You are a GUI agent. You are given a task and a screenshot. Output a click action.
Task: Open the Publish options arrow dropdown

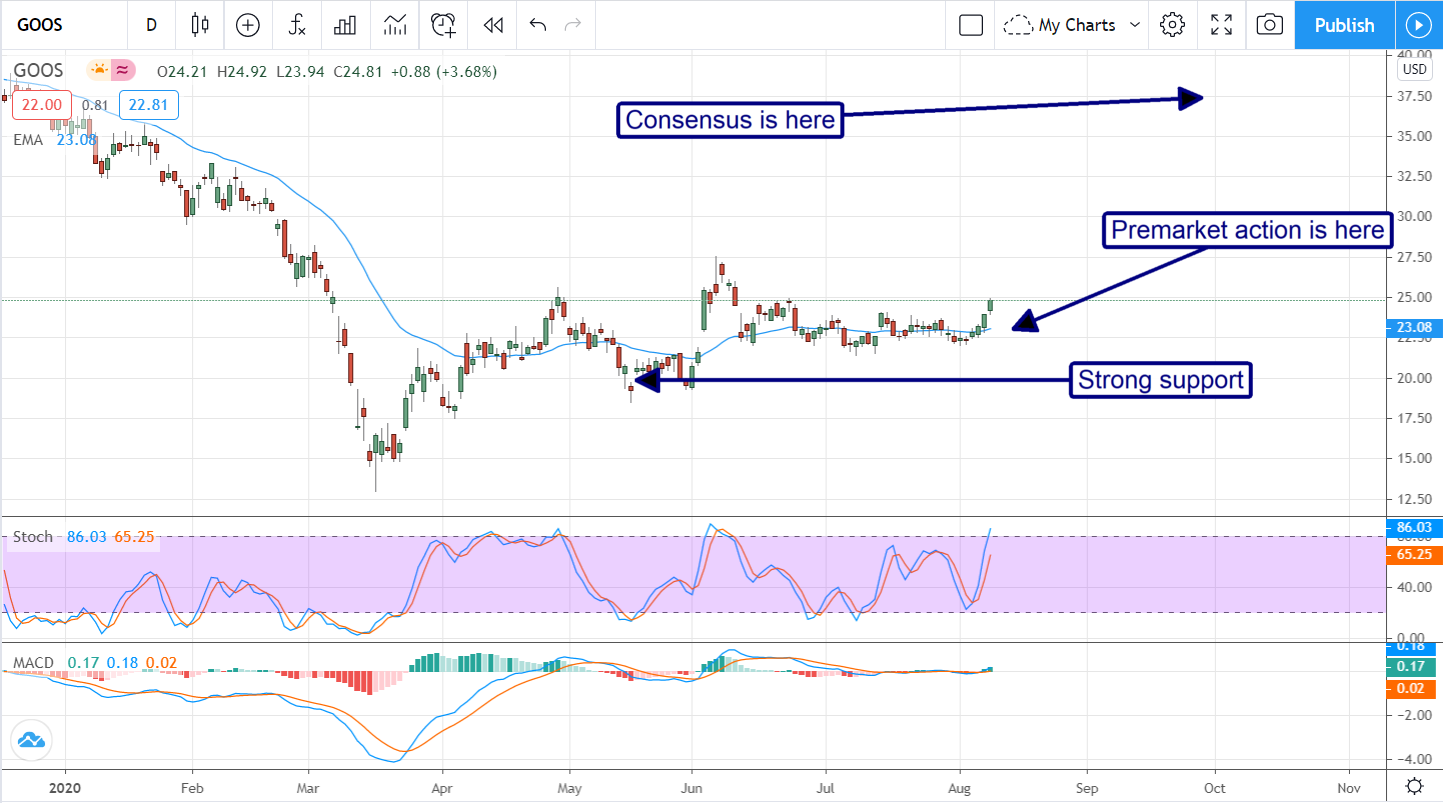pyautogui.click(x=1419, y=25)
